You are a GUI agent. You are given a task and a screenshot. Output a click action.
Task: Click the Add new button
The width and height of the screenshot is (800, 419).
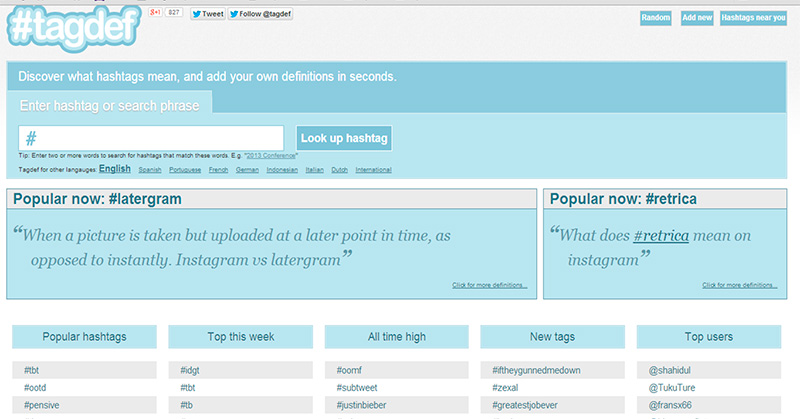696,18
